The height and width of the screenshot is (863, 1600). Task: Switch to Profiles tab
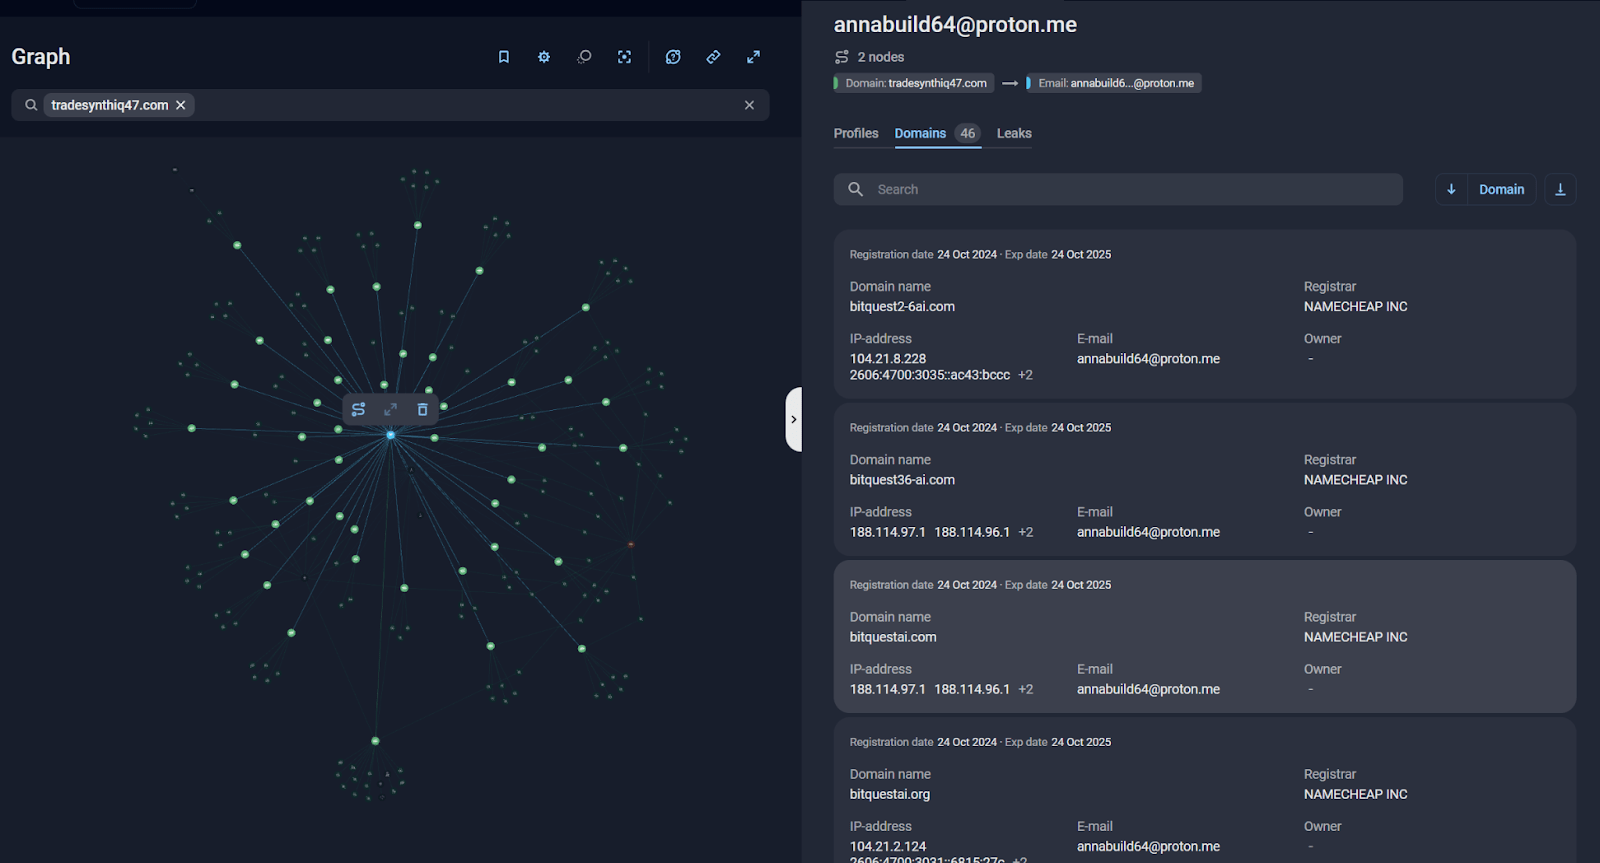[x=856, y=133]
